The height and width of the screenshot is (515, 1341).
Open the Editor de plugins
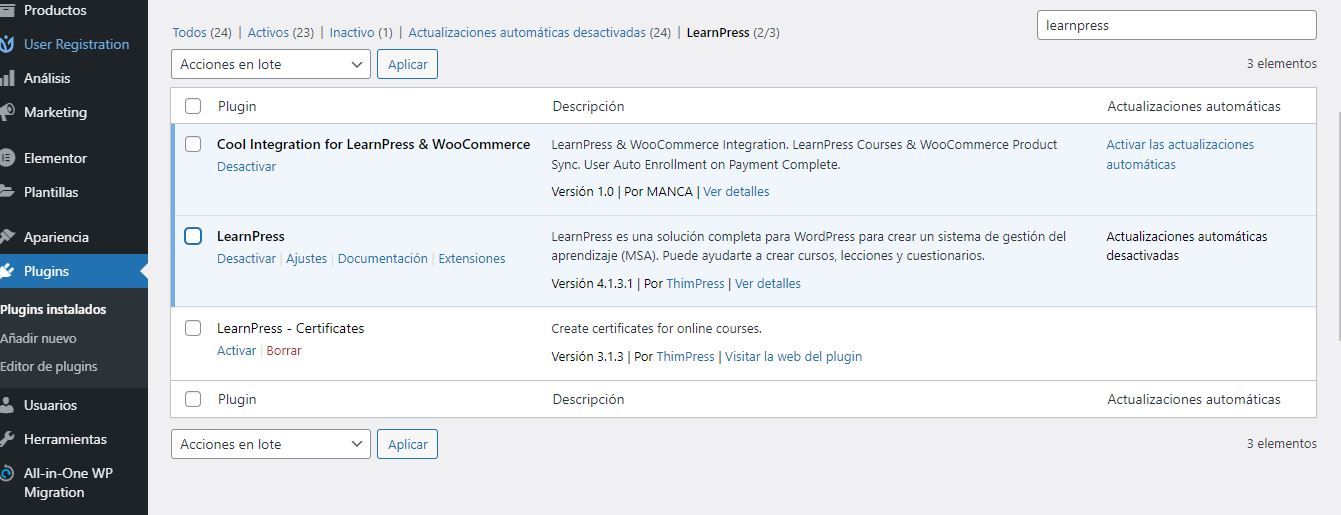49,366
